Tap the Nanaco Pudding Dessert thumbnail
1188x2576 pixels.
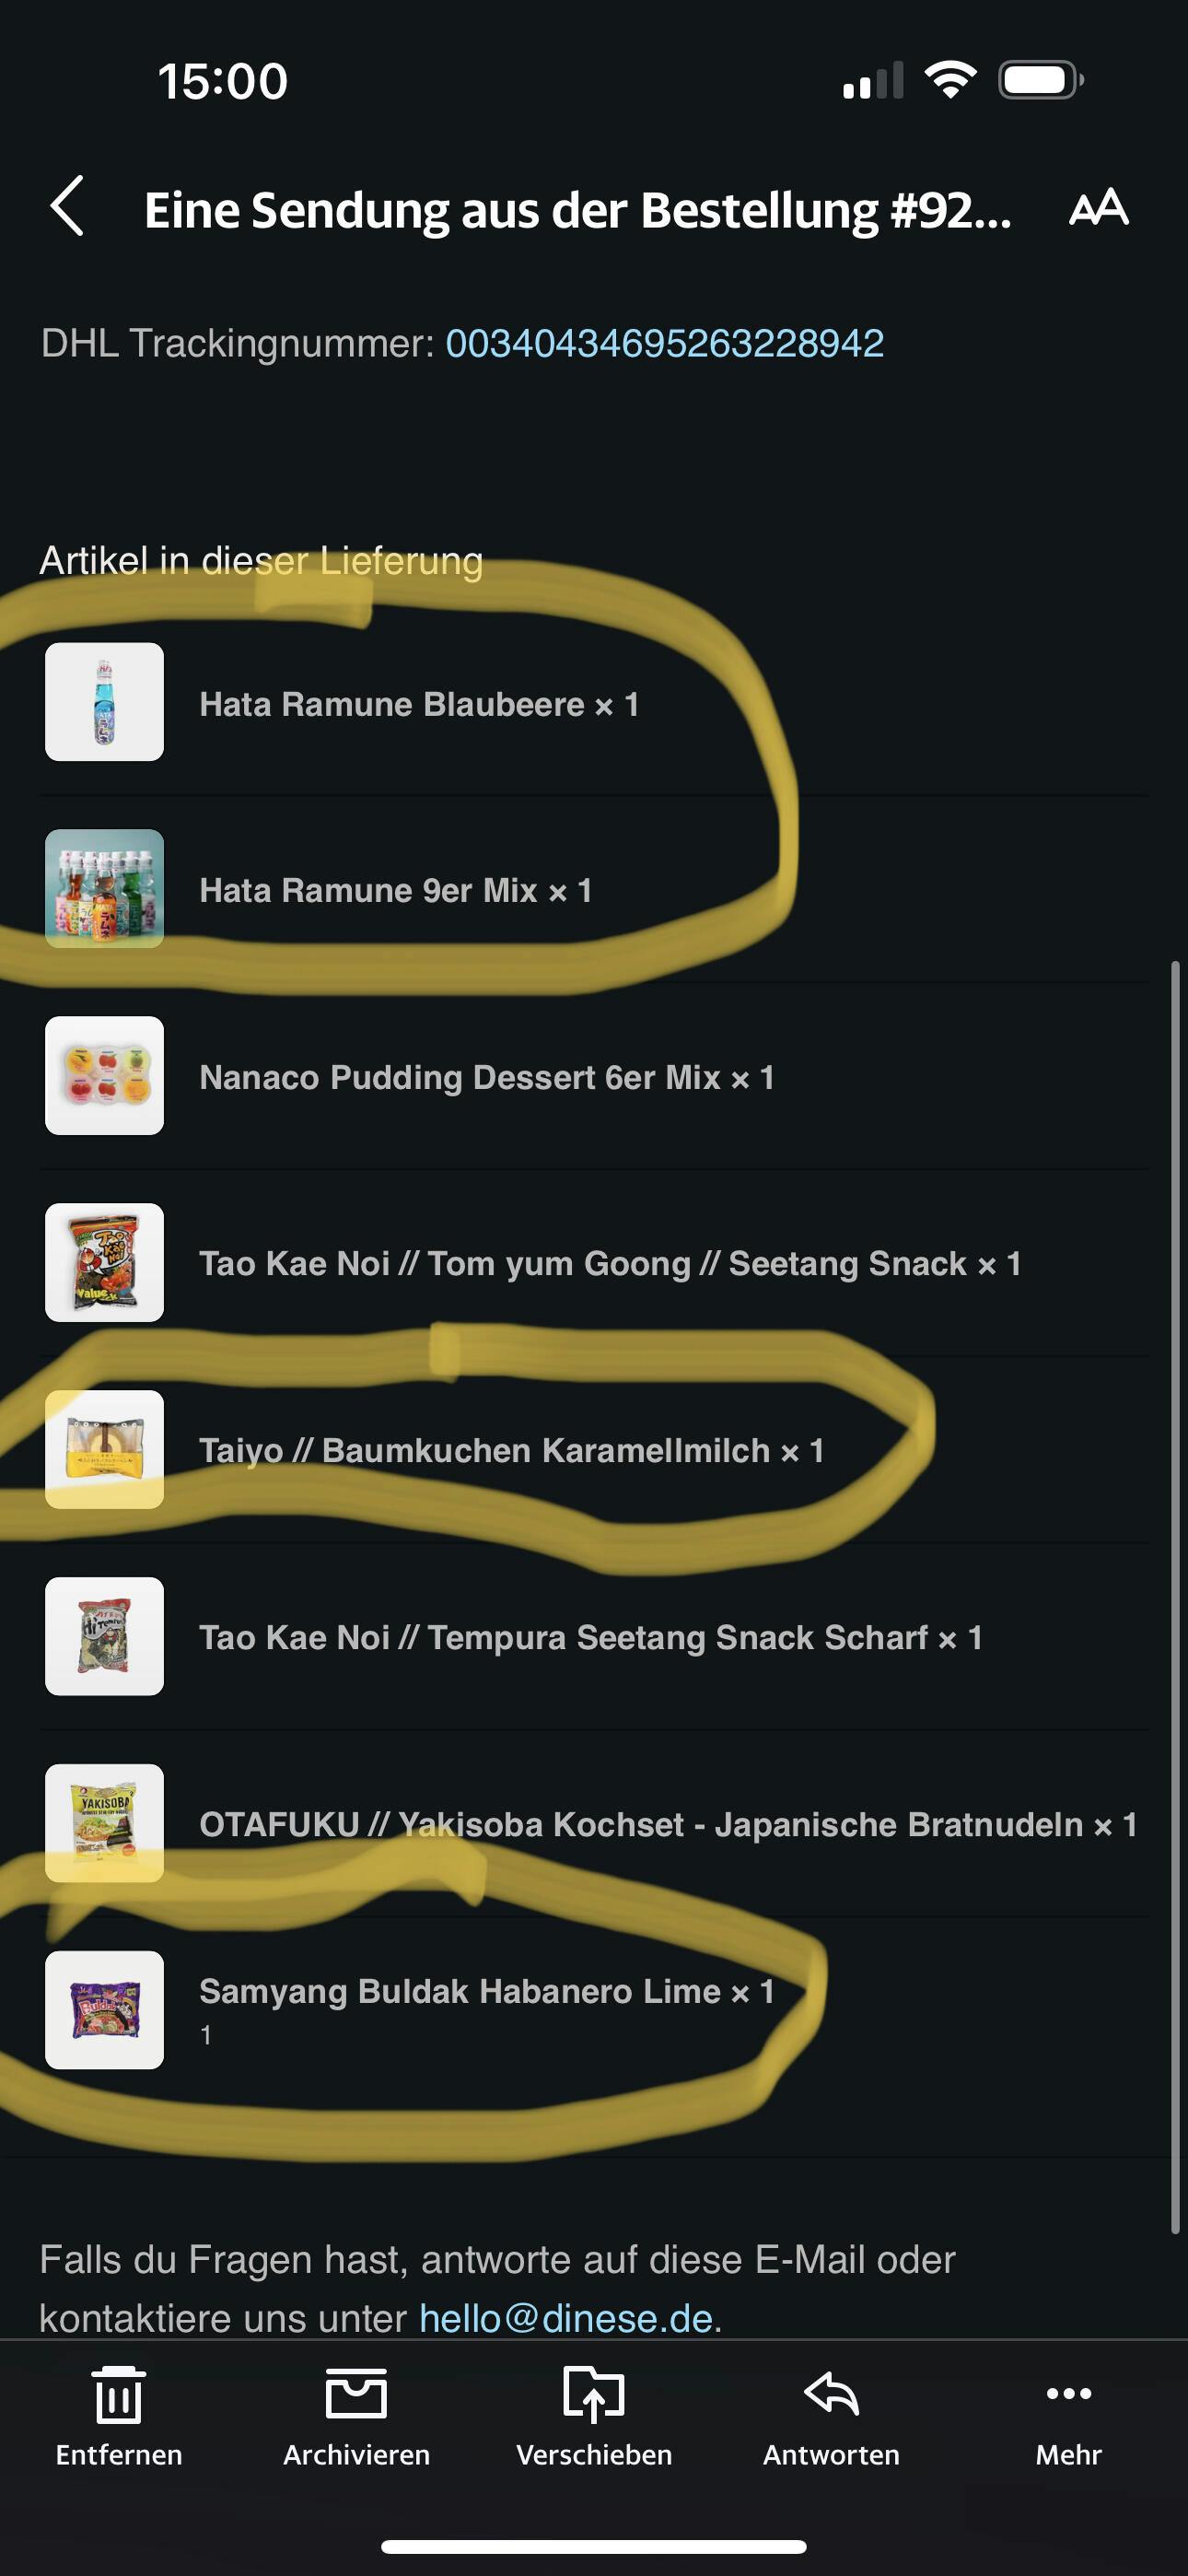click(105, 1076)
